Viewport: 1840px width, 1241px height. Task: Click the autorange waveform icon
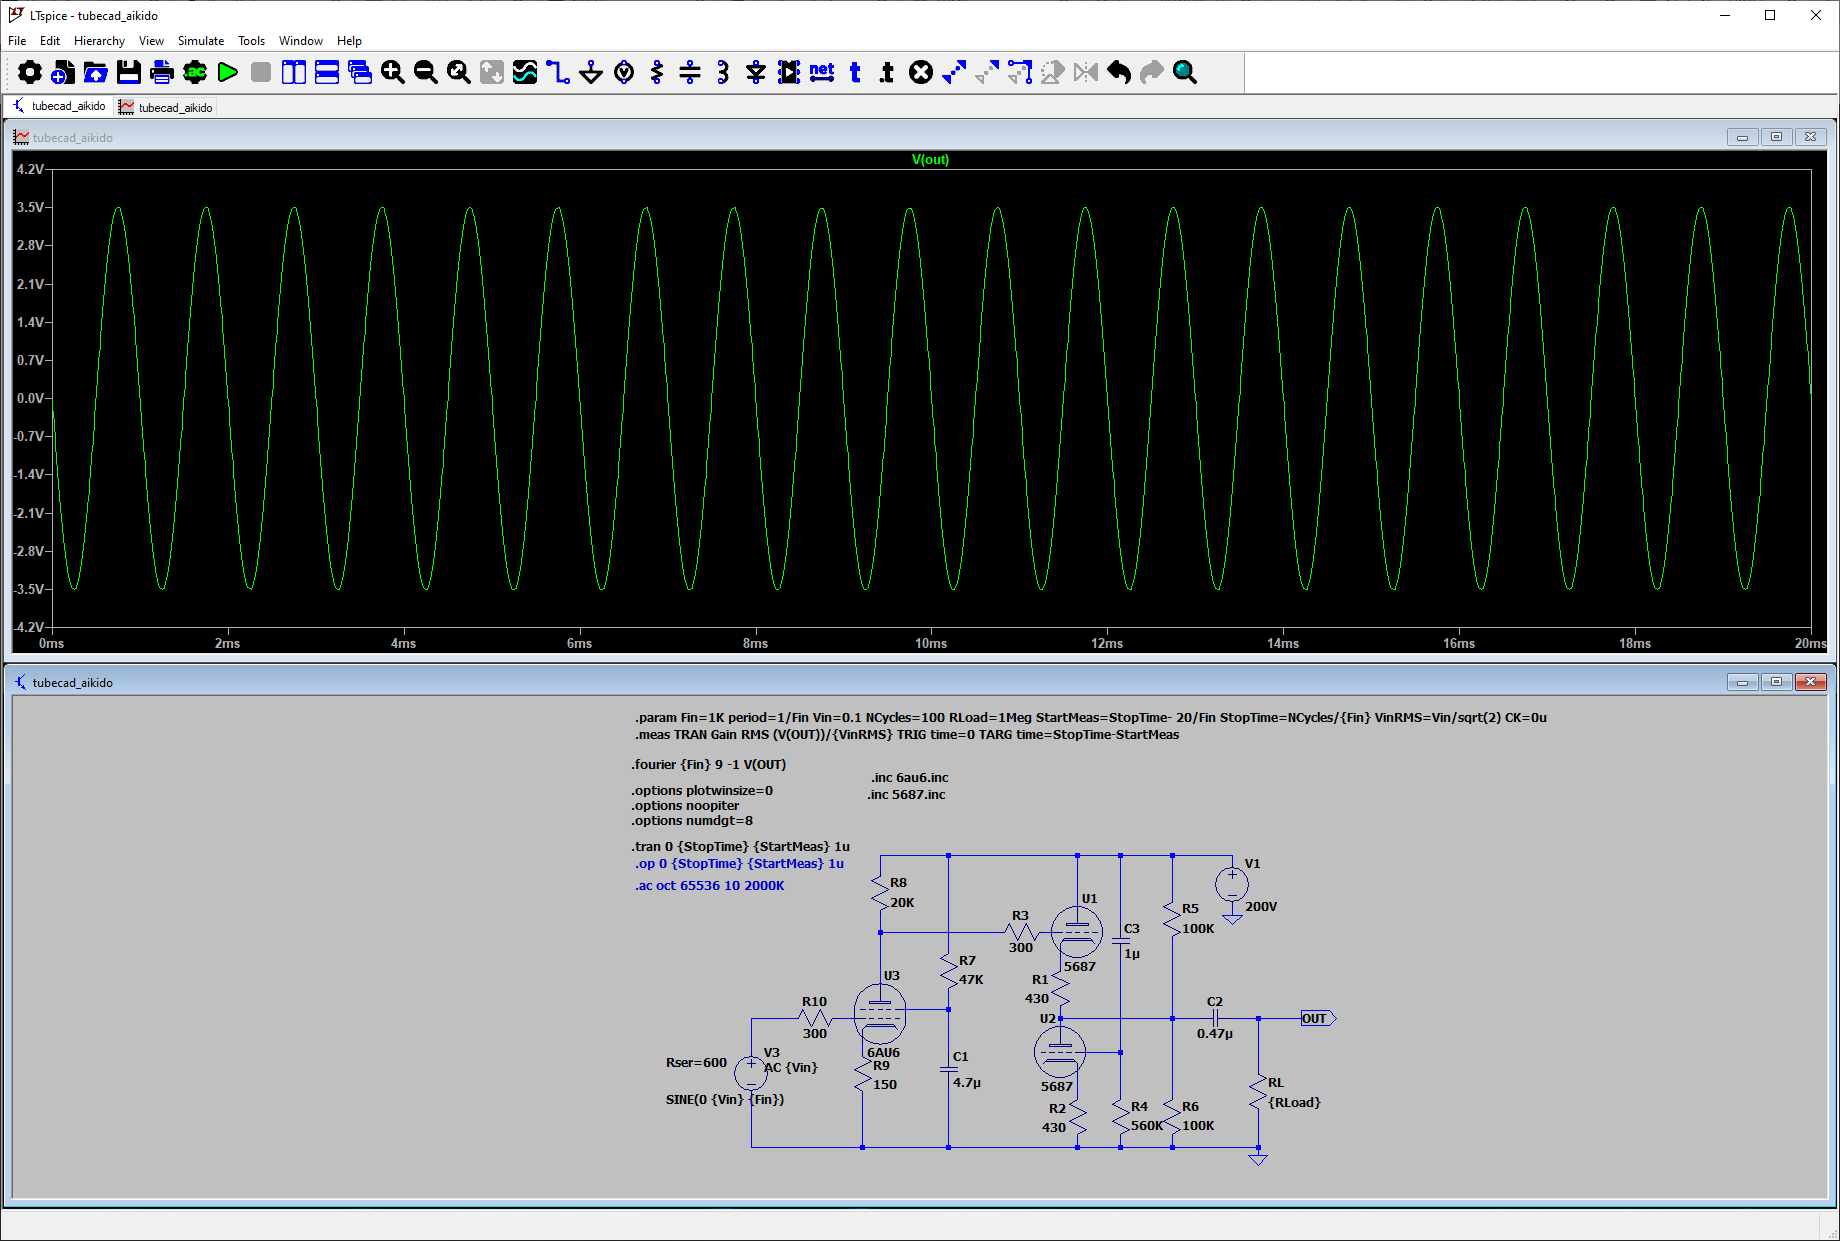point(525,72)
